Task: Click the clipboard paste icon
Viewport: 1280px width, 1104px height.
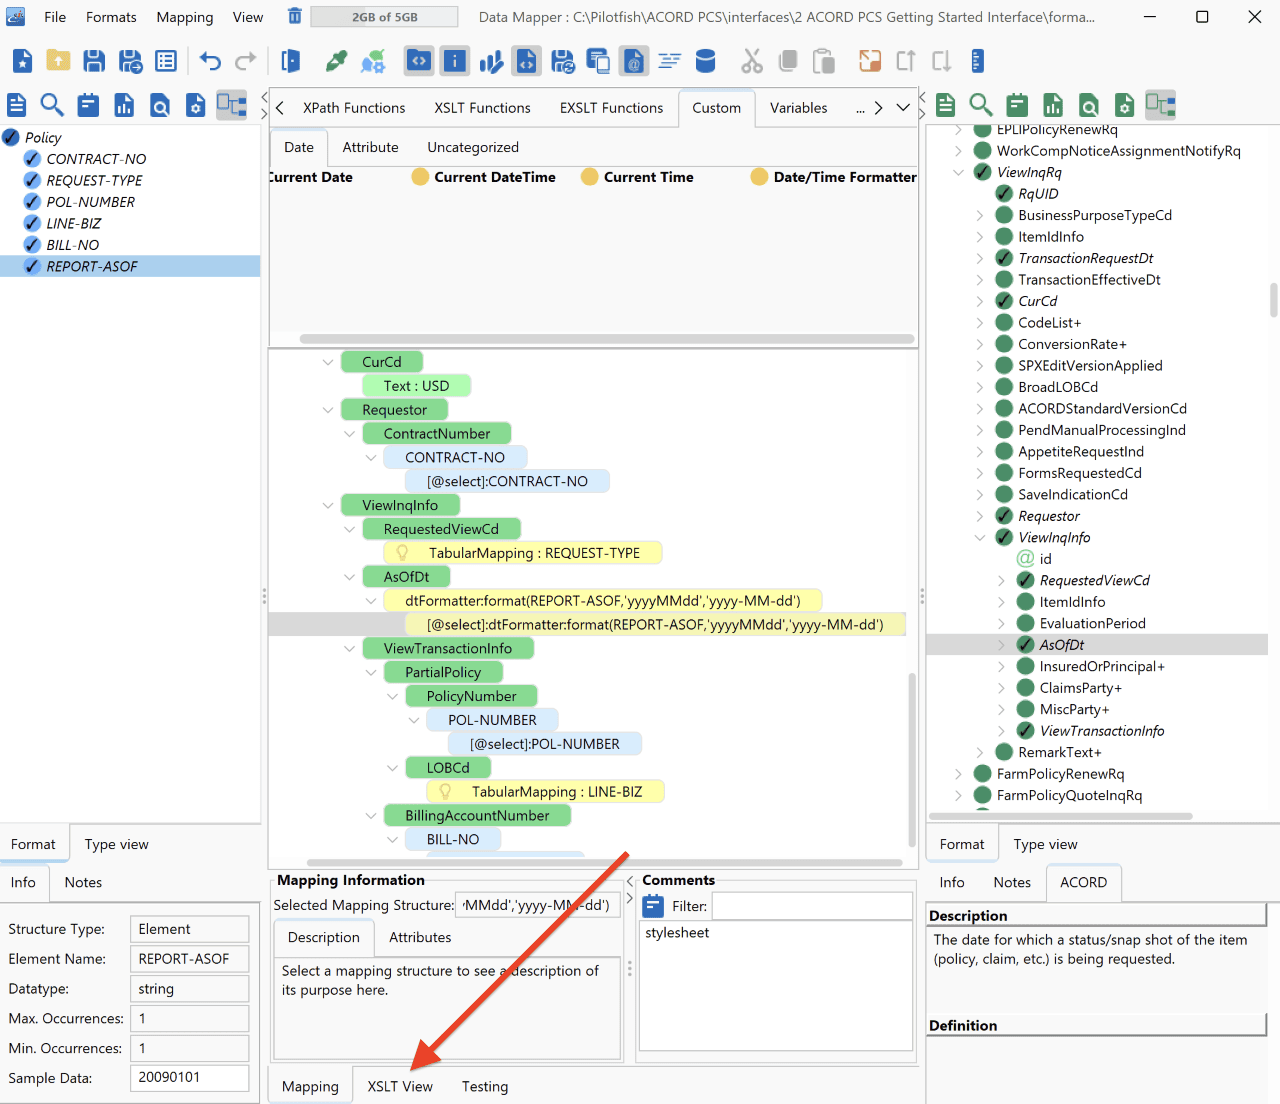Action: [x=824, y=61]
